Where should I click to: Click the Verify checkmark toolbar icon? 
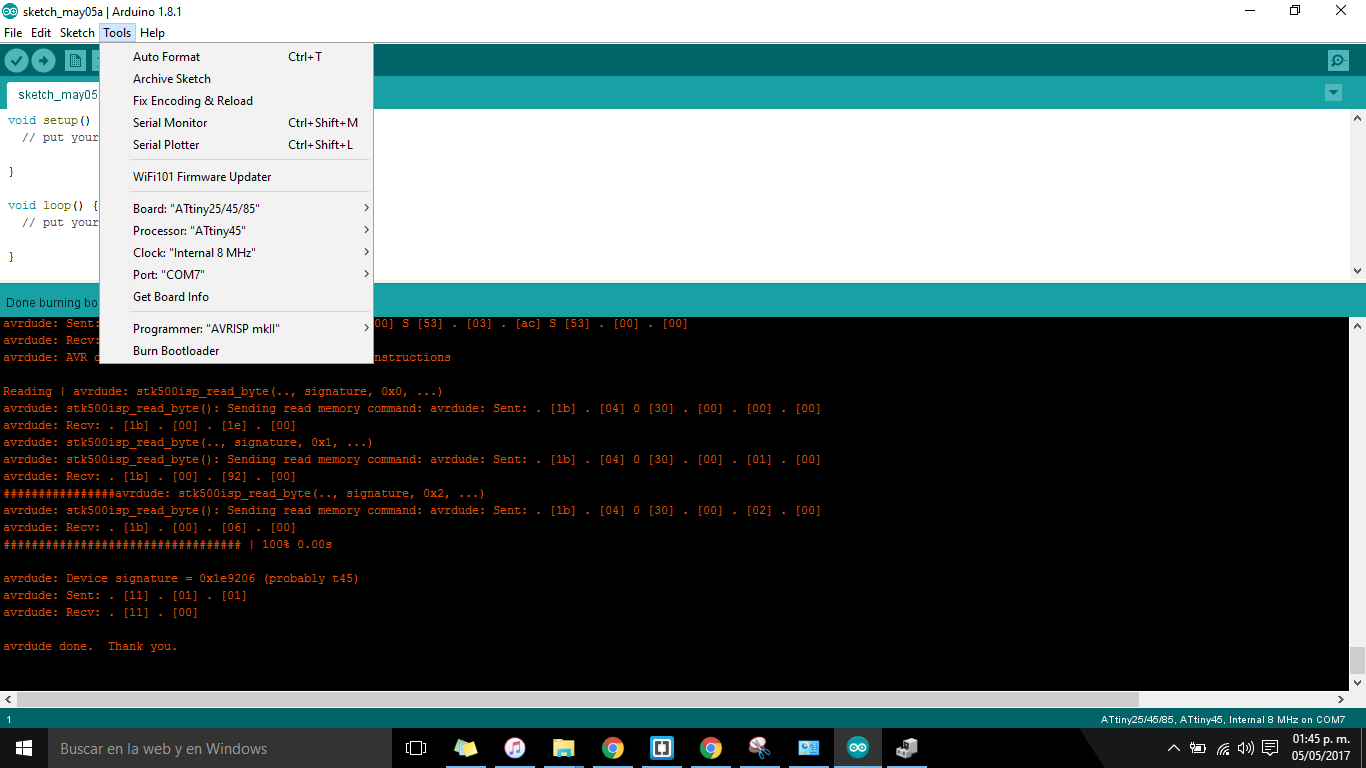tap(16, 61)
